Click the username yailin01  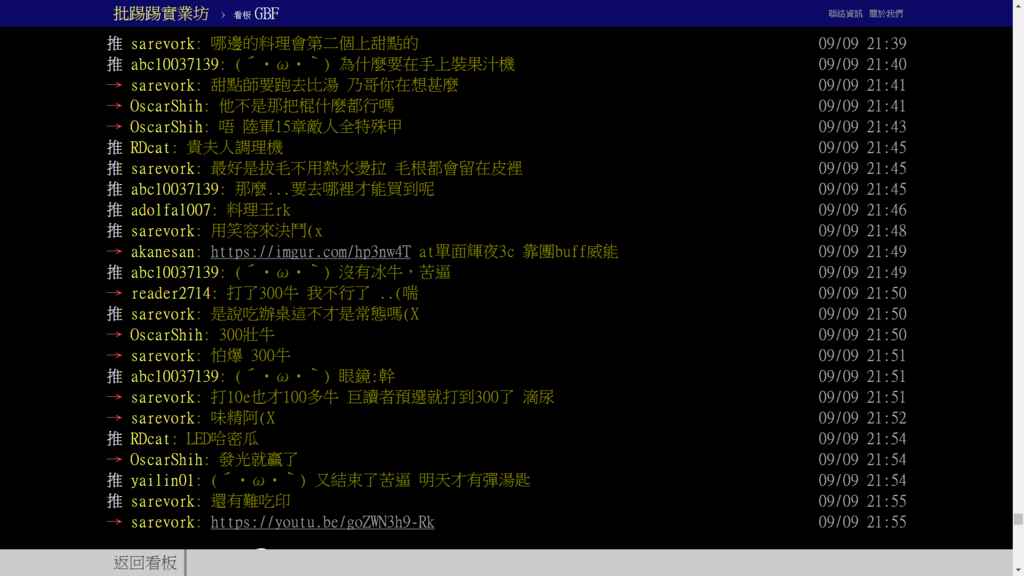click(163, 481)
